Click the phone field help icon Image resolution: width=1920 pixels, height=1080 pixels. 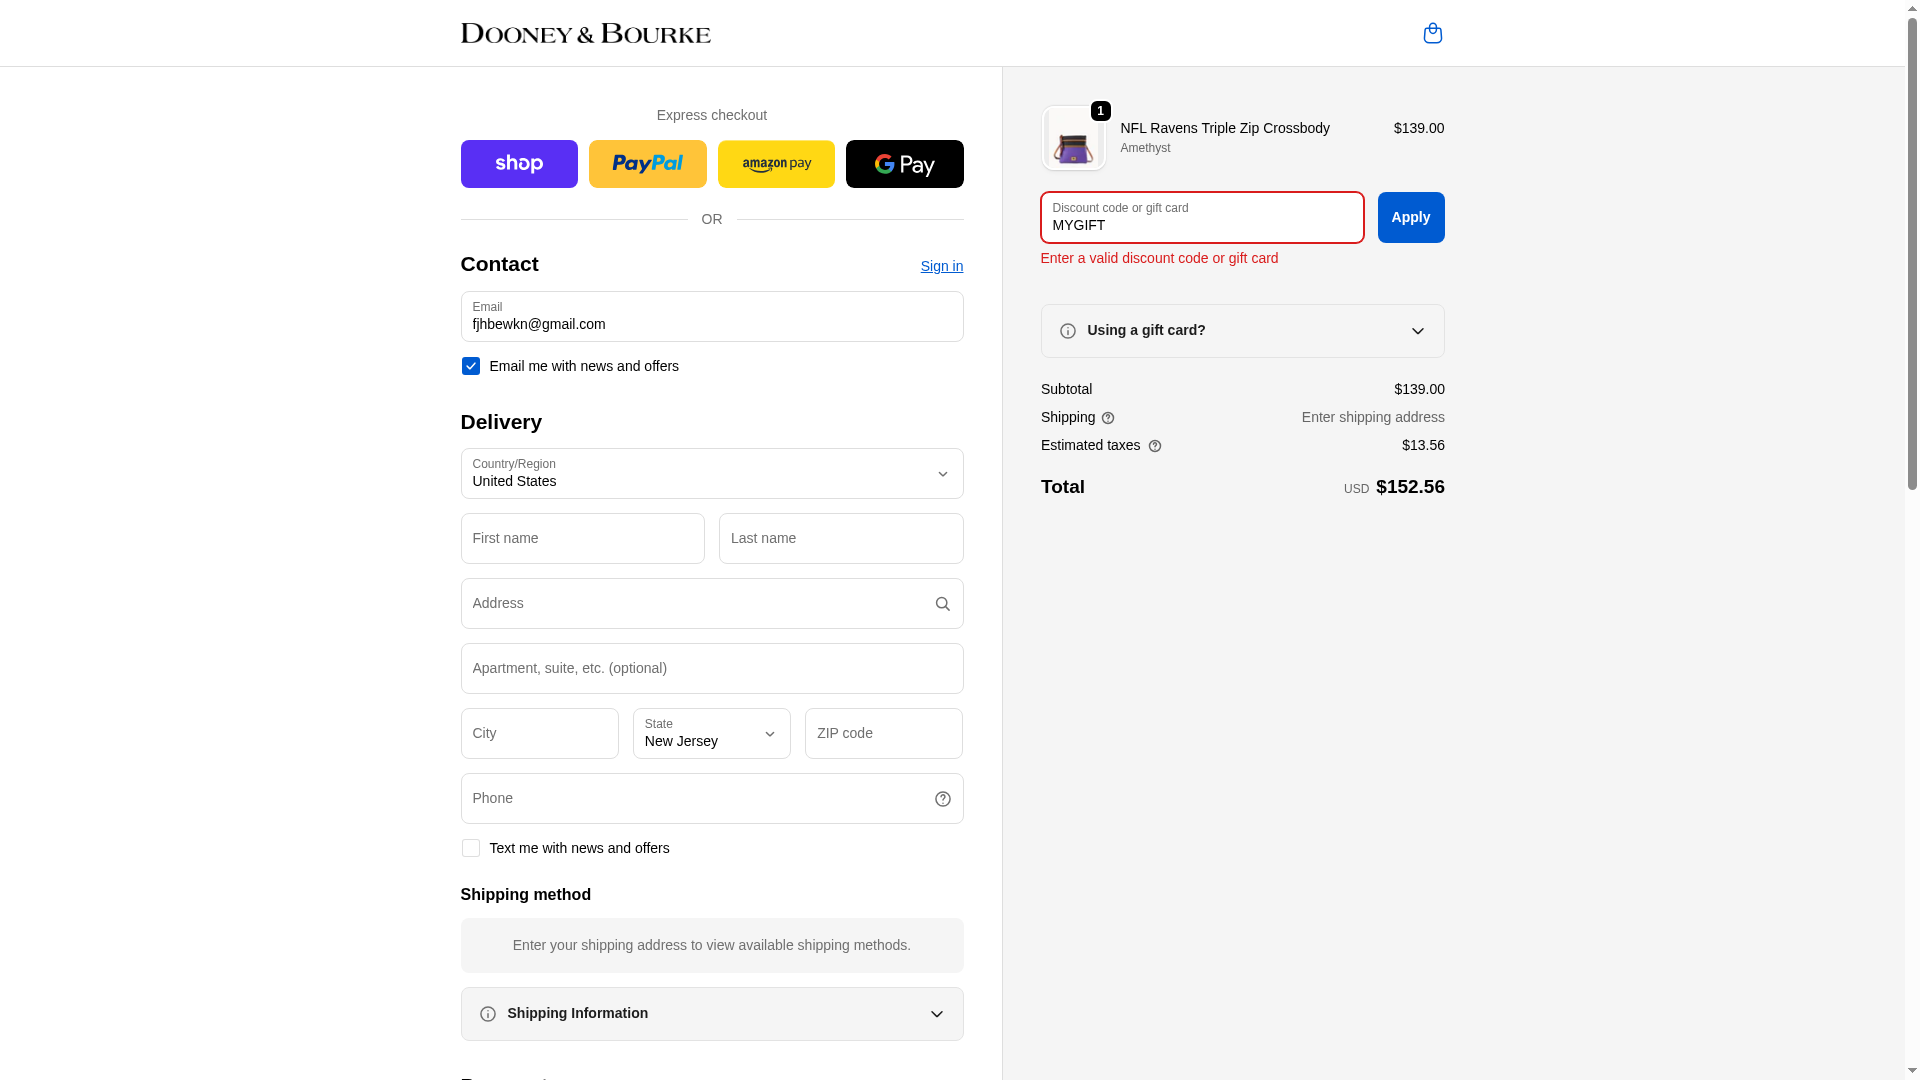click(942, 799)
